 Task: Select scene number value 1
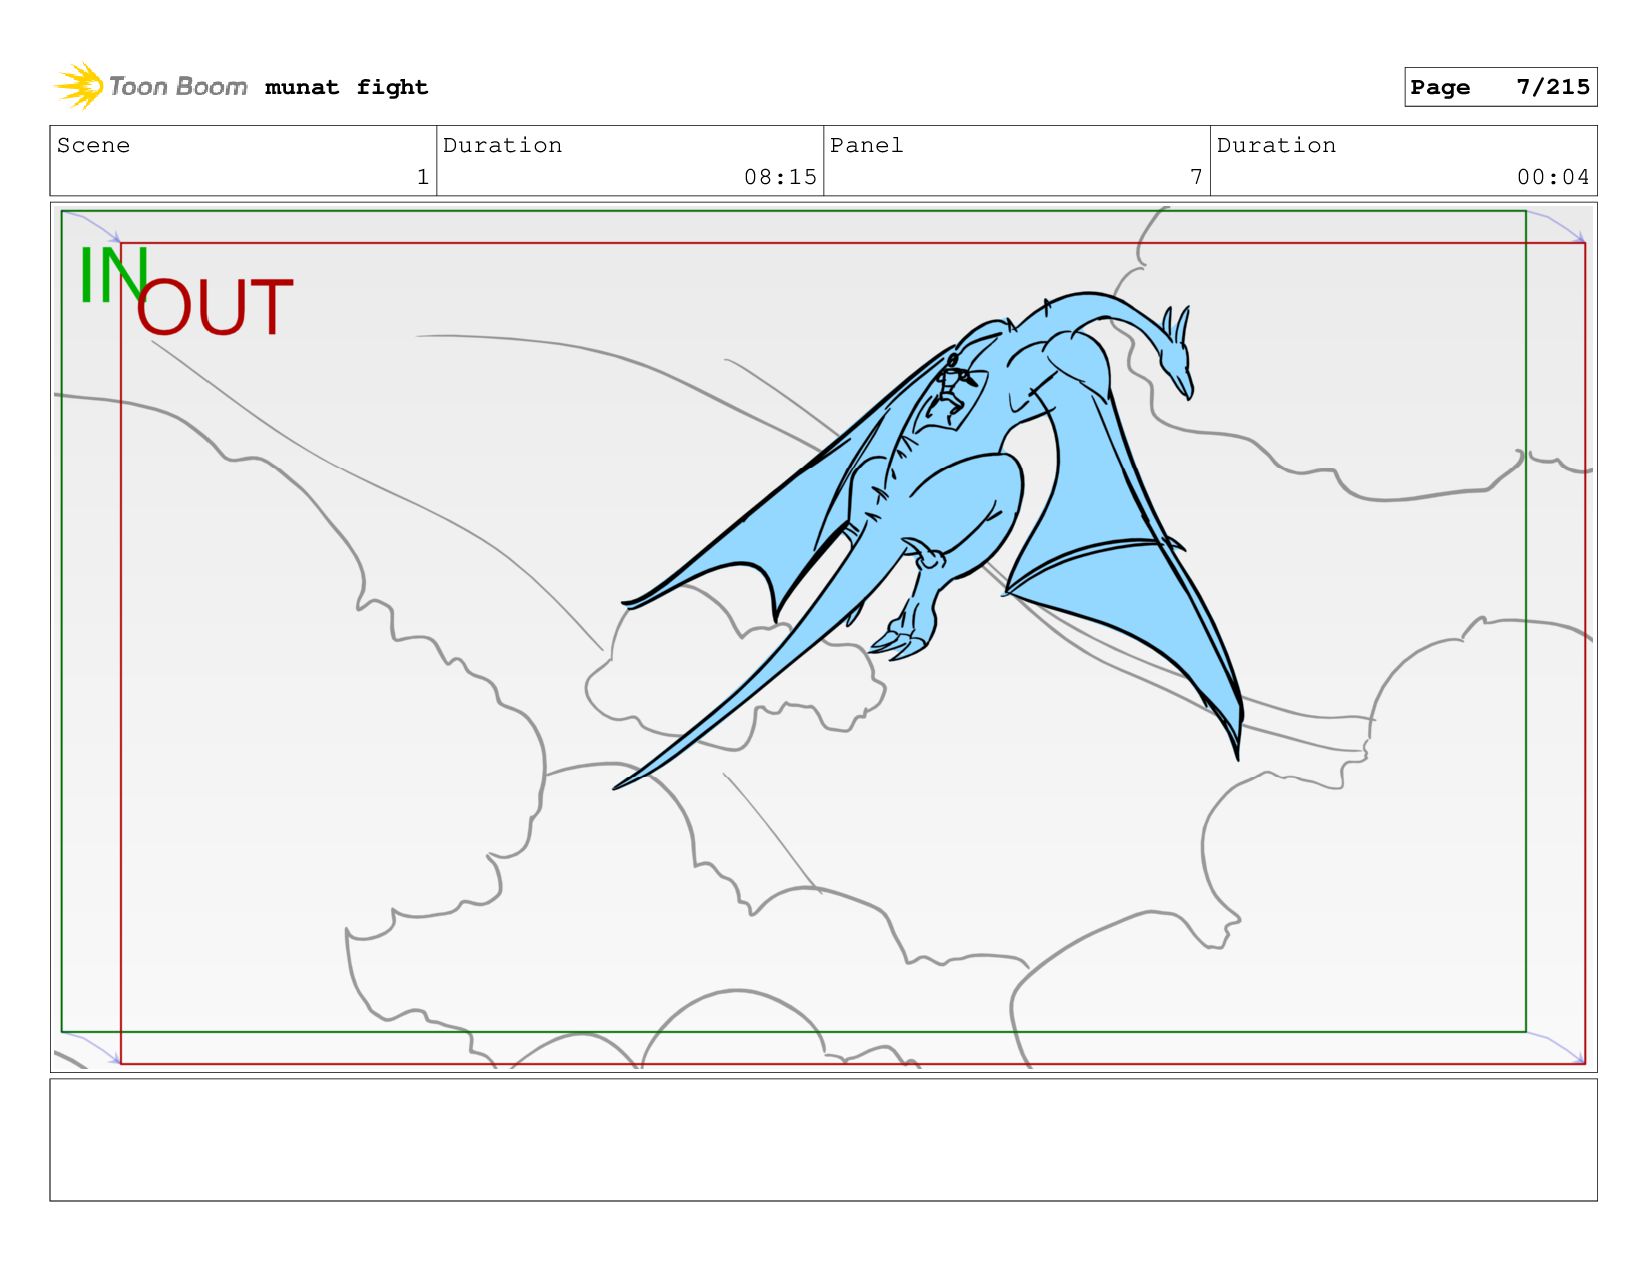pos(423,177)
